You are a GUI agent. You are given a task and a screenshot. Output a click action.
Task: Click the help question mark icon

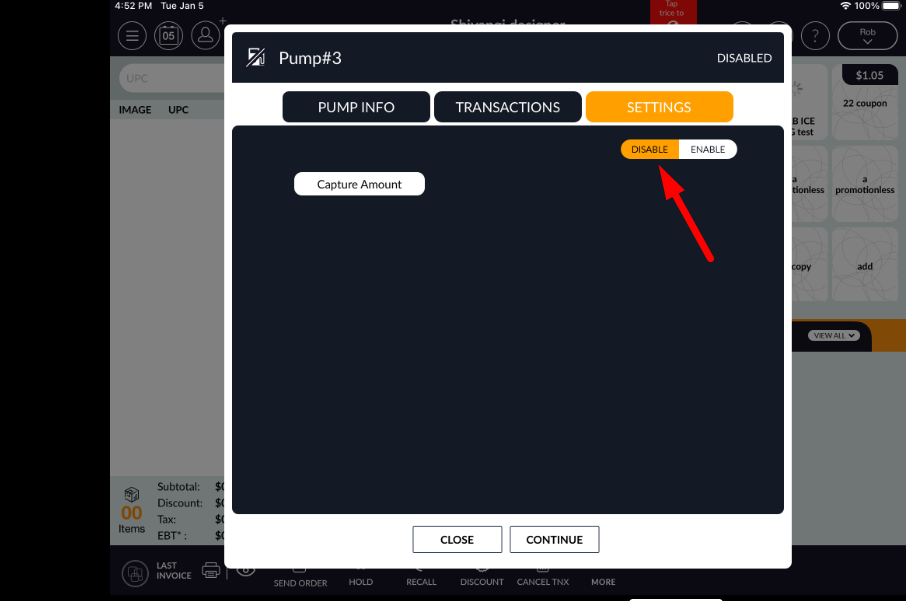pyautogui.click(x=816, y=37)
